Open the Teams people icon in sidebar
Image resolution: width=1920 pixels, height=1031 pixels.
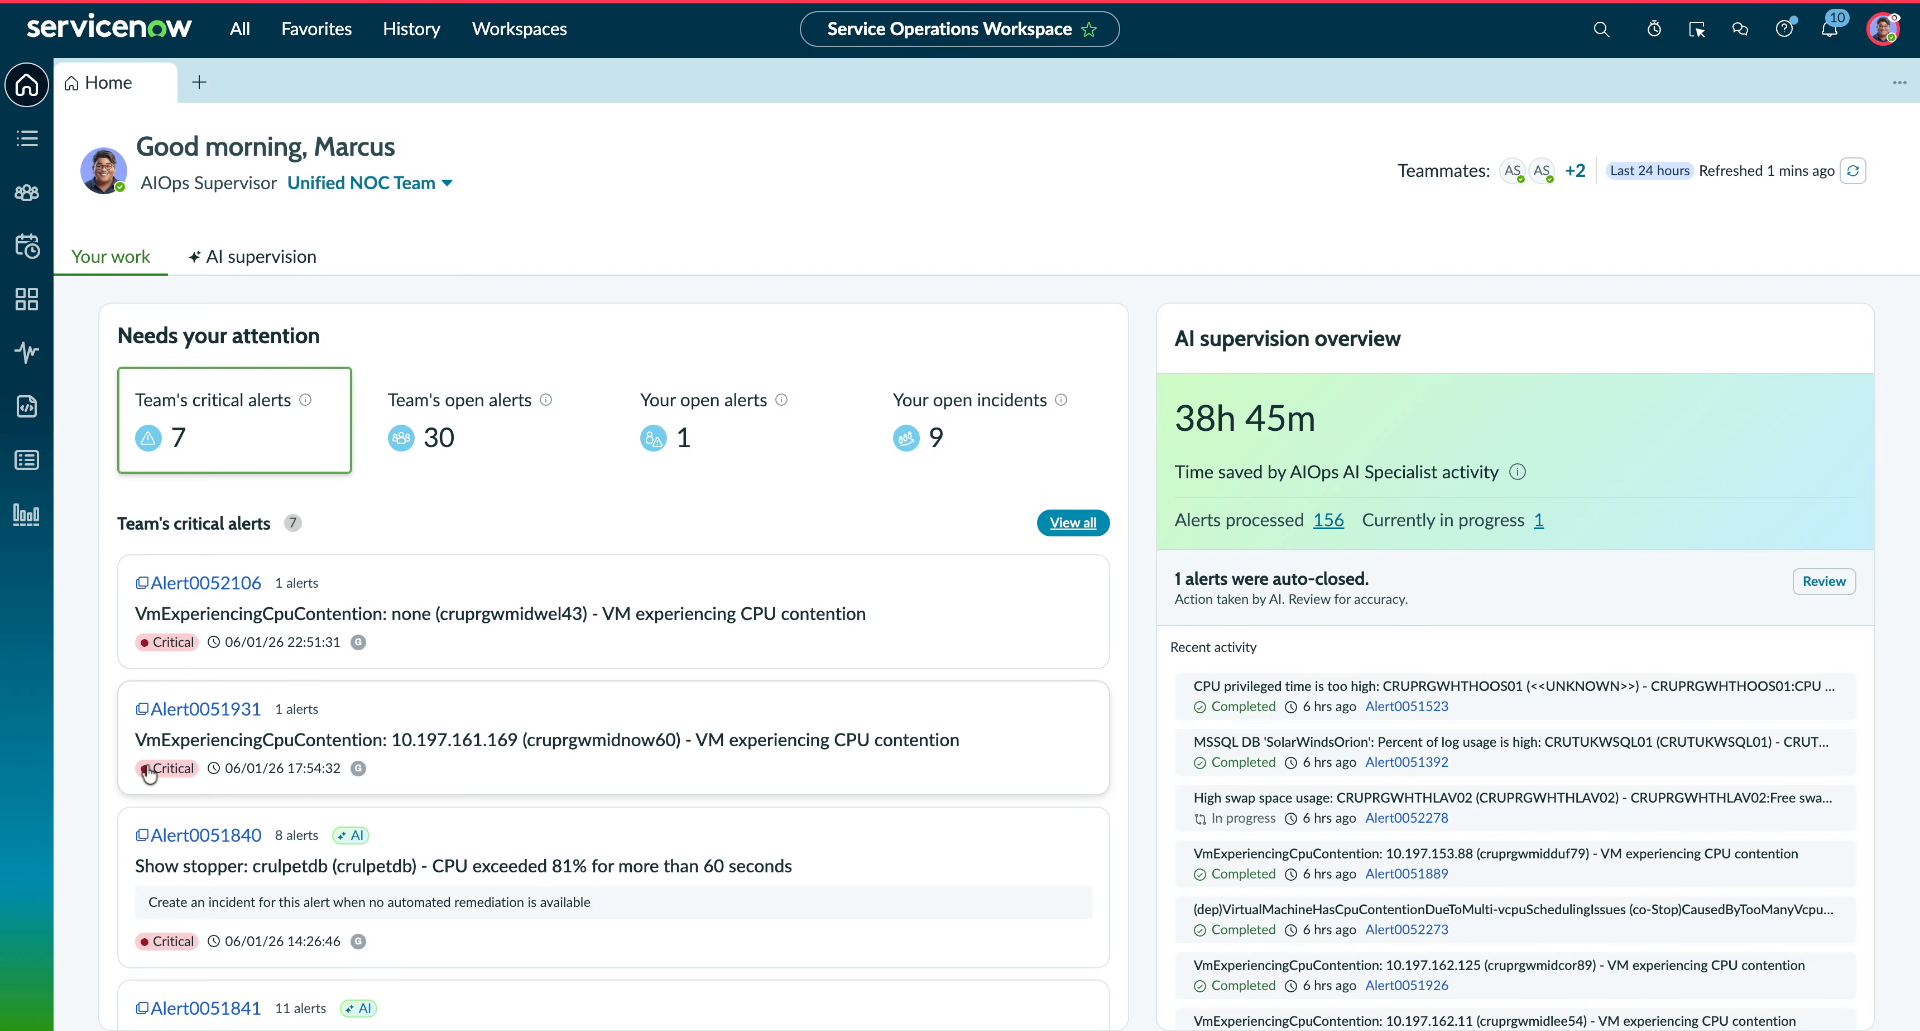click(27, 192)
